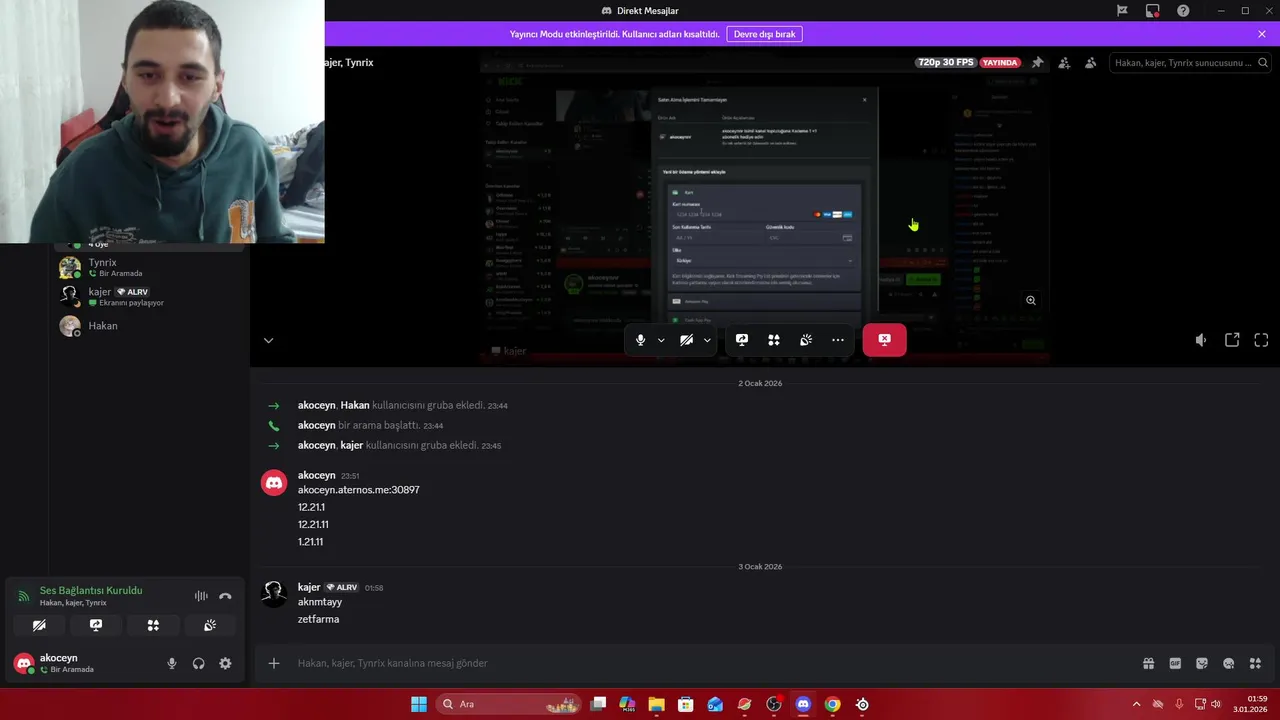Click kajer's avatar beside aknmtayy message
The width and height of the screenshot is (1280, 720).
point(274,594)
